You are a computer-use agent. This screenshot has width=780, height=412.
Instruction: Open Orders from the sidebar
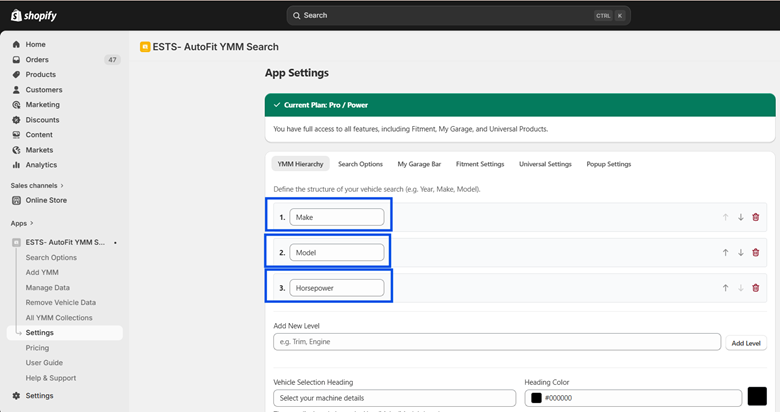pyautogui.click(x=37, y=60)
